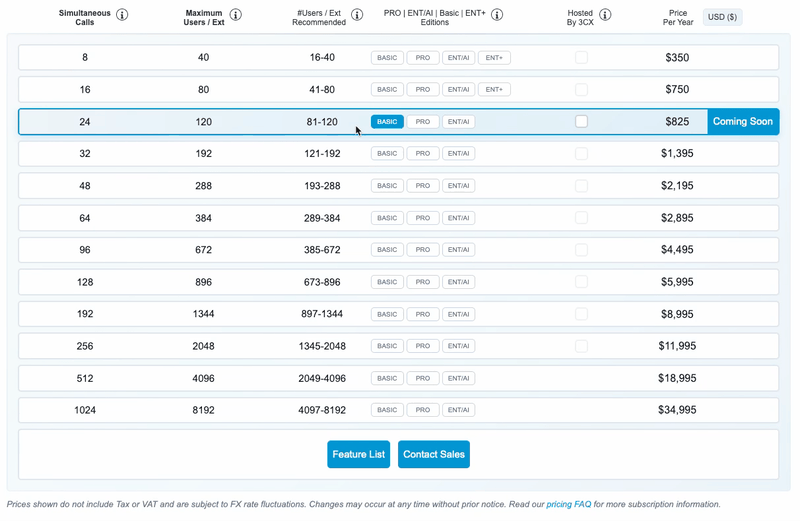Select ENT+ edition in the 16 calls row
Image resolution: width=800 pixels, height=521 pixels.
(x=494, y=89)
